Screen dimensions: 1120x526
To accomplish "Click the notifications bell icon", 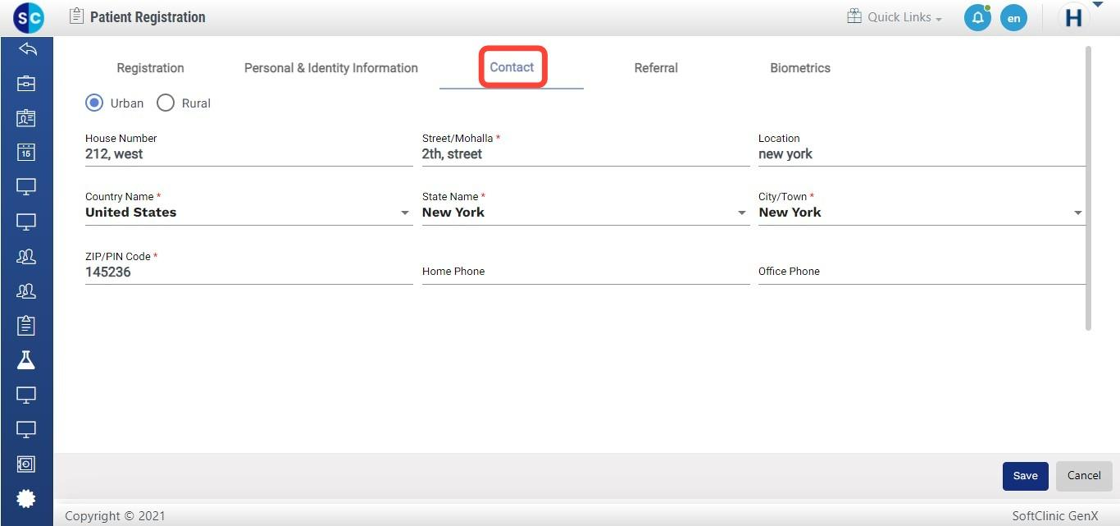I will (x=977, y=18).
